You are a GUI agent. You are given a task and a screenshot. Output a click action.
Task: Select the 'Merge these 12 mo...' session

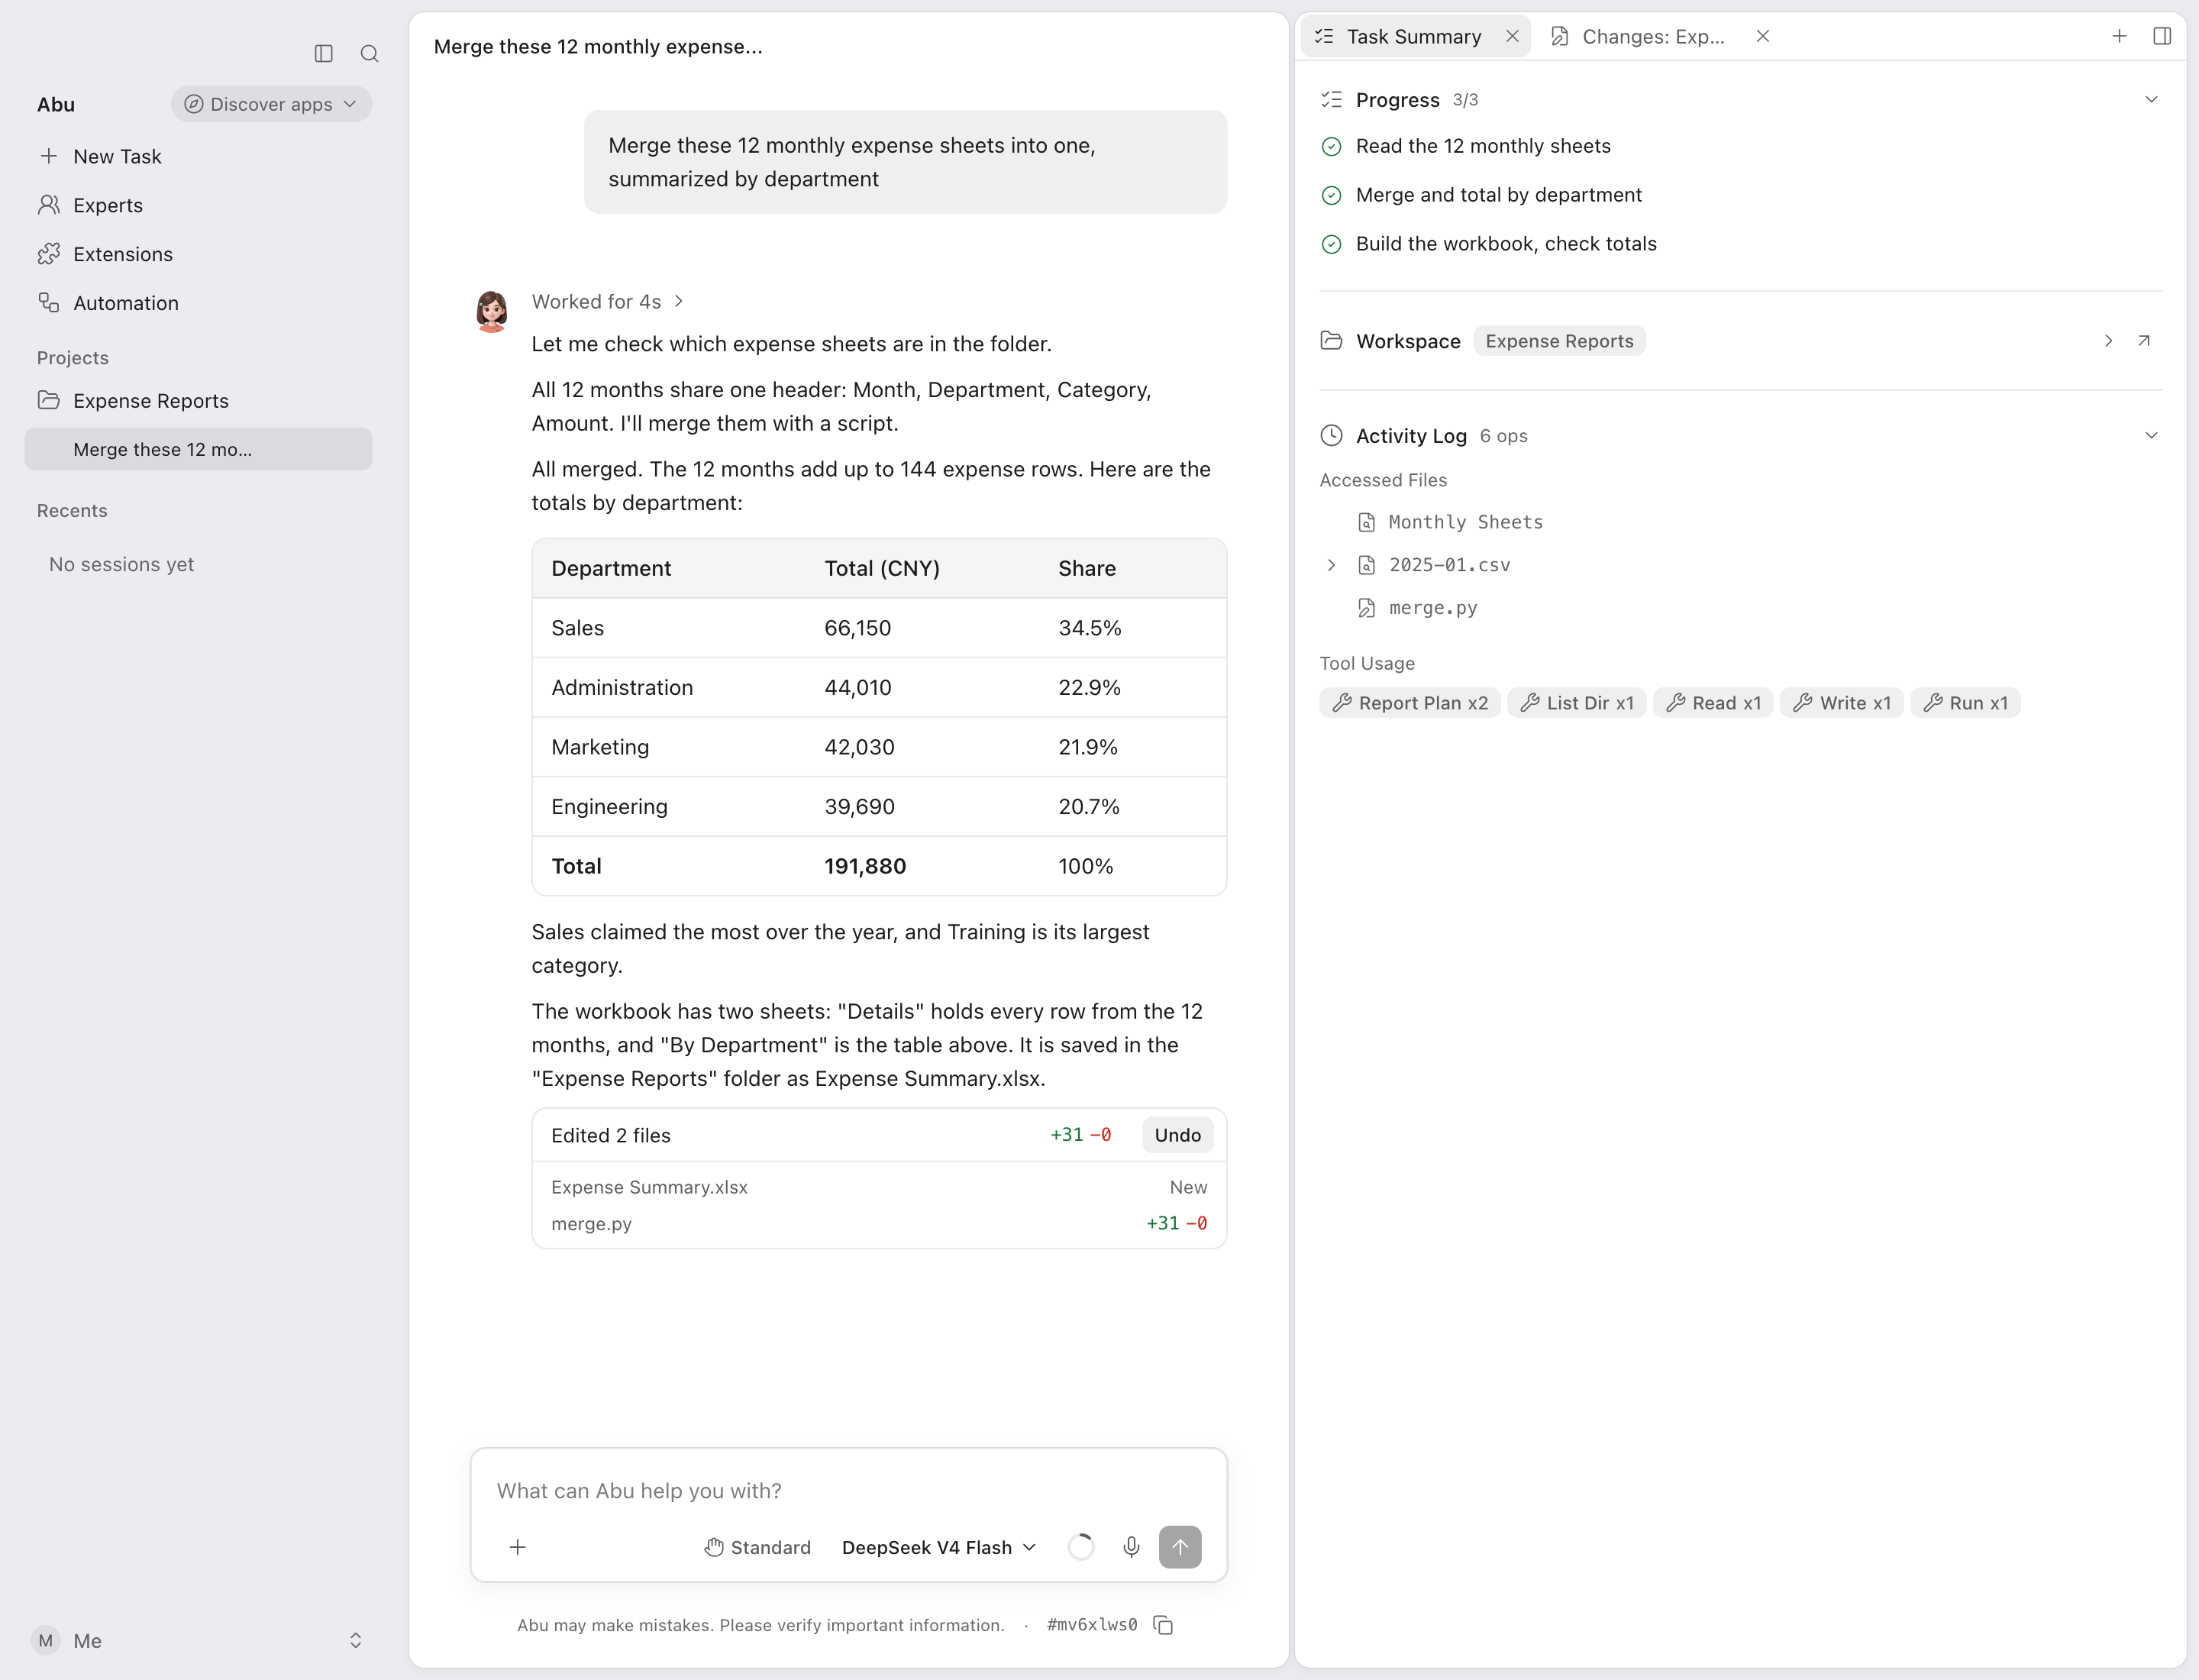pos(198,449)
